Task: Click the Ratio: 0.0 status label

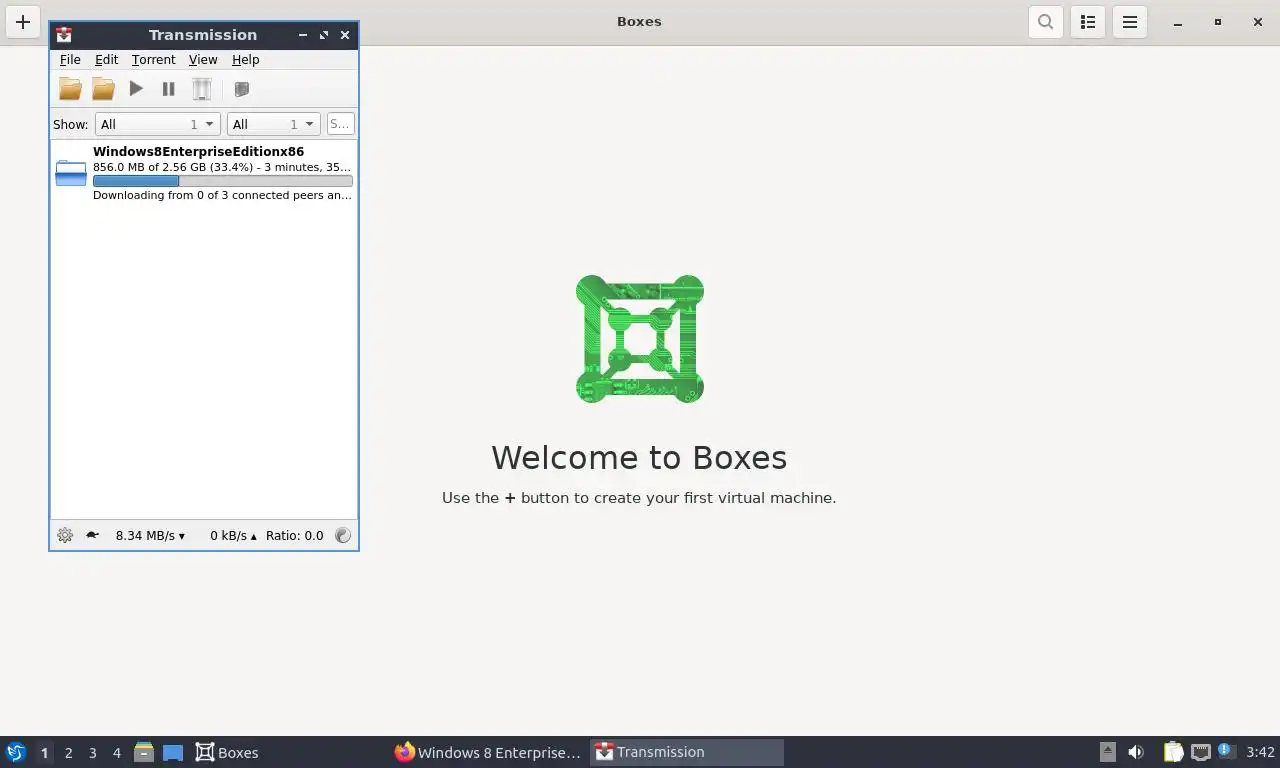Action: (295, 536)
